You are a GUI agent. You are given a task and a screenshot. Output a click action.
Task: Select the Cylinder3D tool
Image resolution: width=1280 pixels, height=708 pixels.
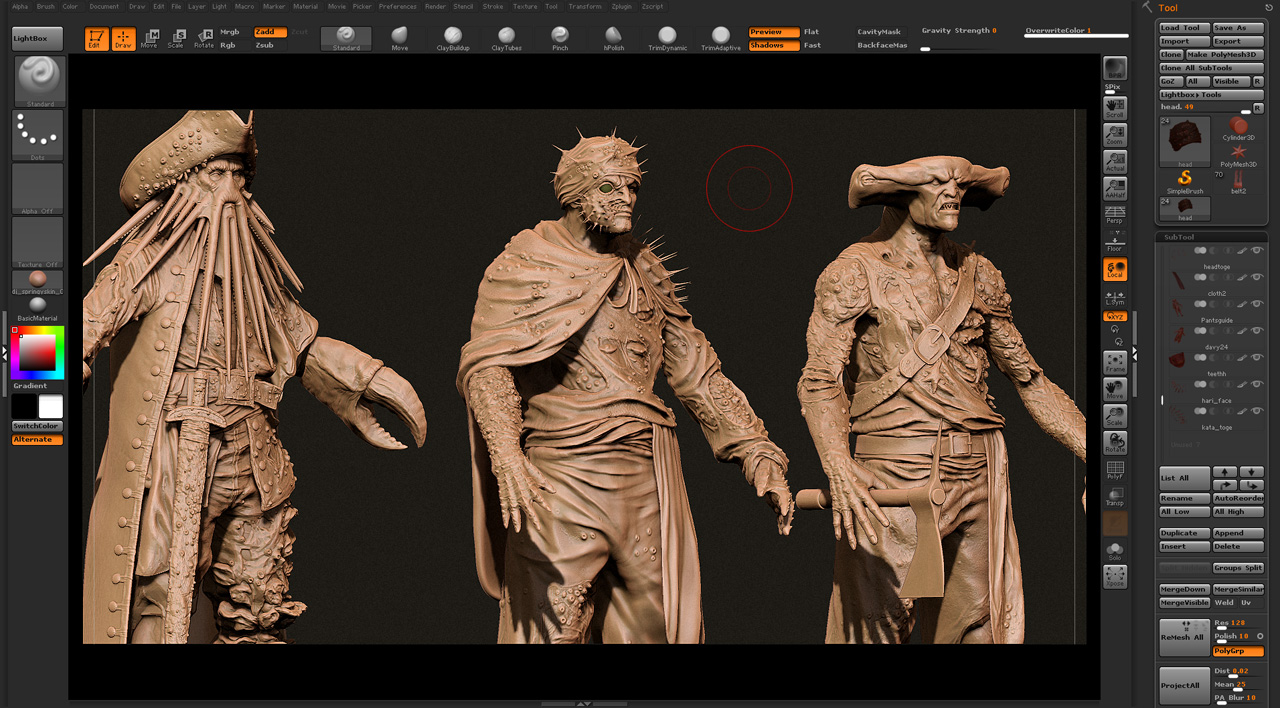click(x=1239, y=129)
